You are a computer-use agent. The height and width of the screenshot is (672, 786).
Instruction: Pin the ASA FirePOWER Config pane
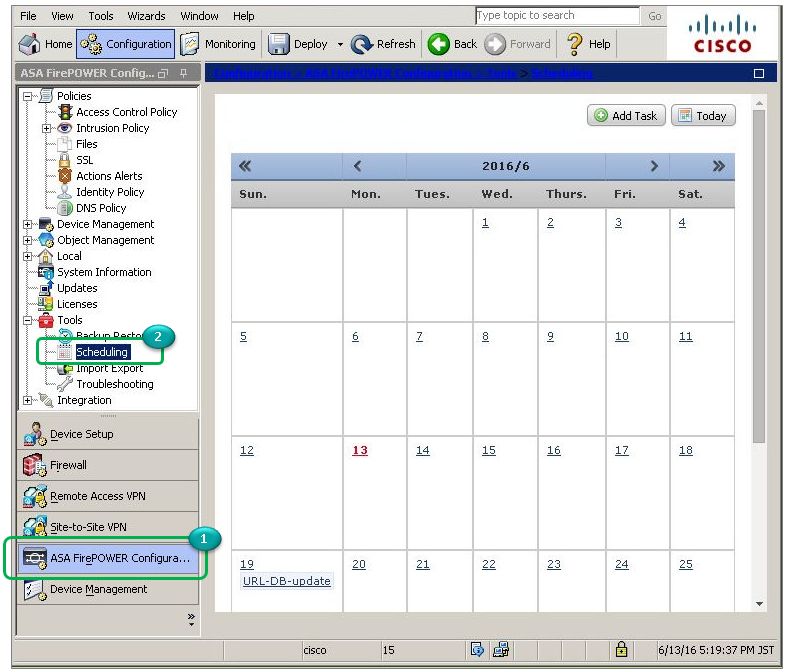point(183,74)
